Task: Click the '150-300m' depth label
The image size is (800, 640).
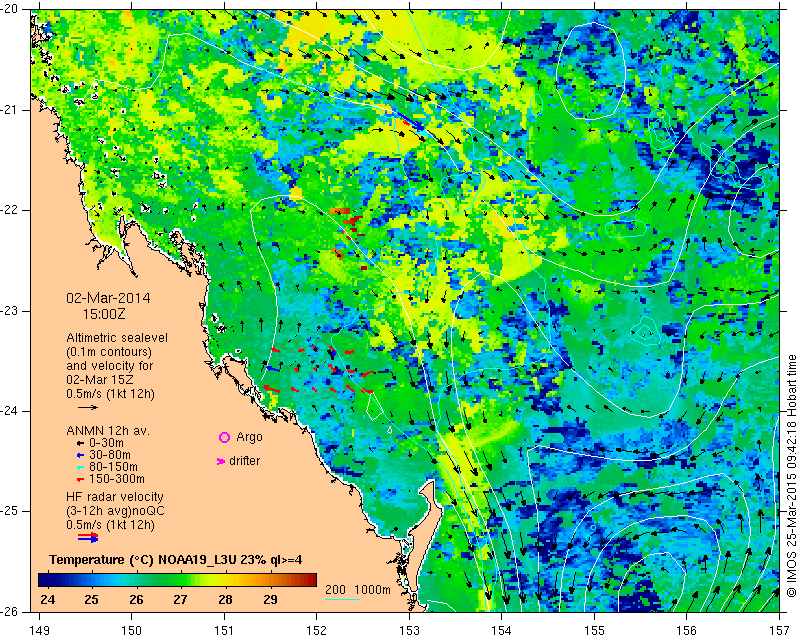Action: 117,479
